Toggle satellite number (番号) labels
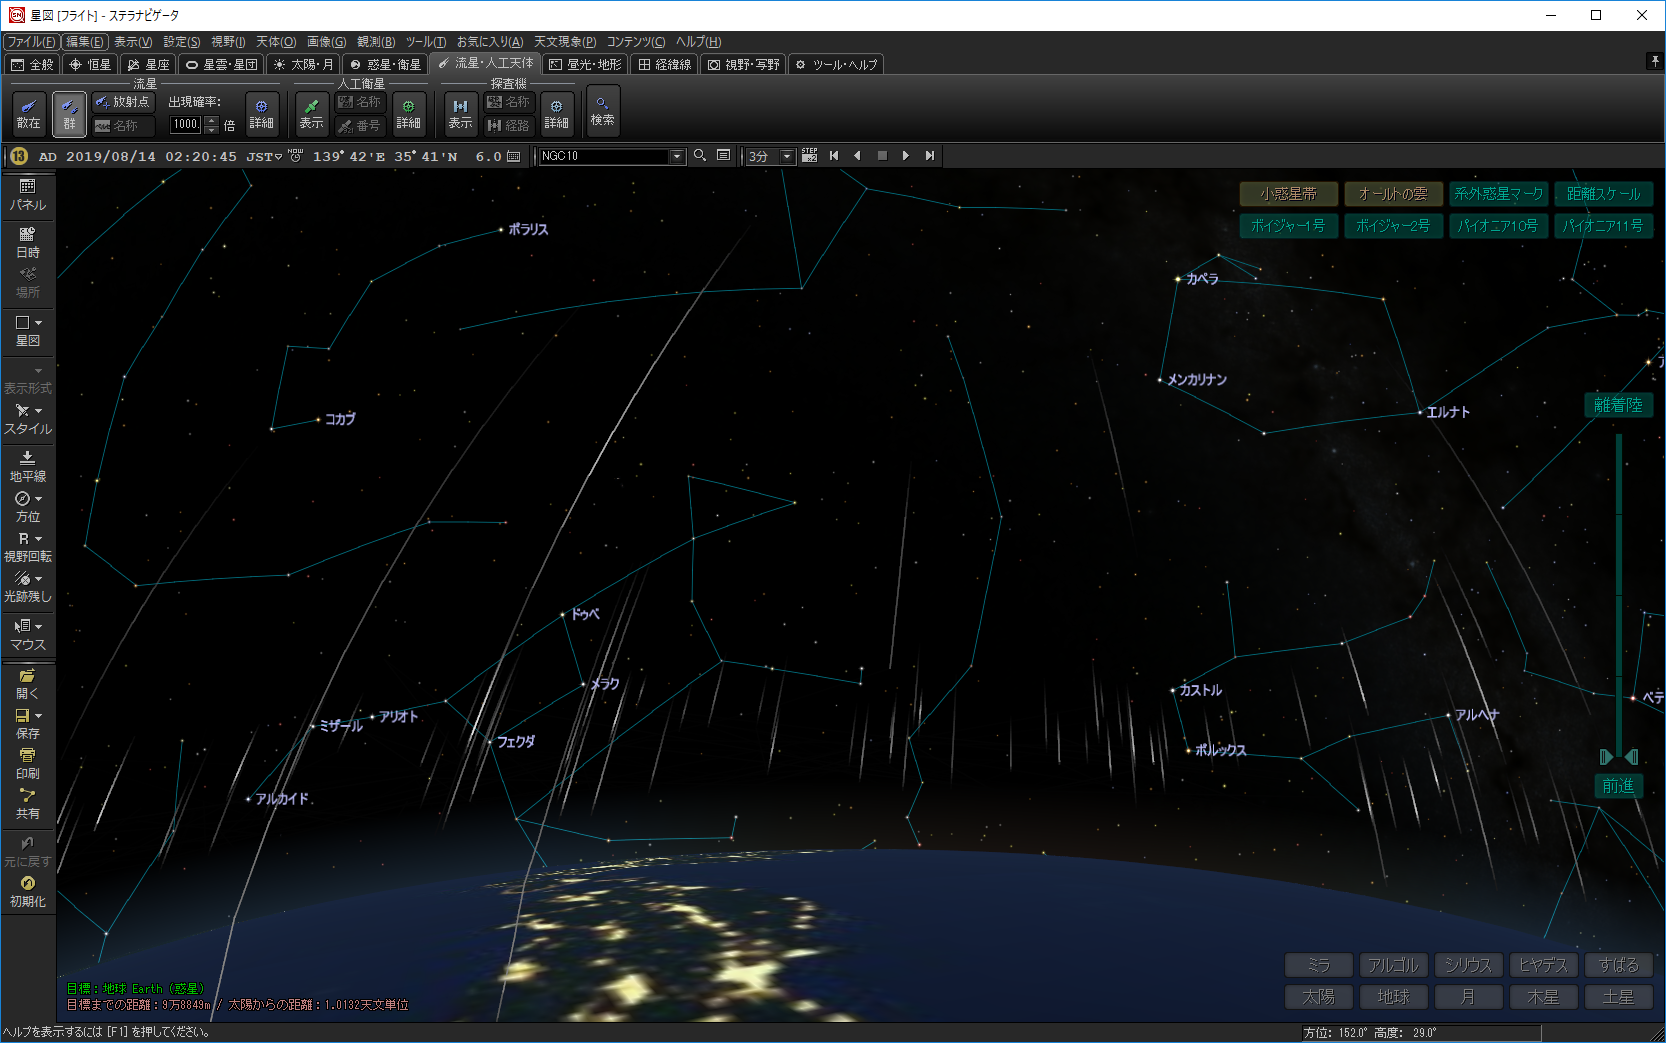 coord(360,126)
